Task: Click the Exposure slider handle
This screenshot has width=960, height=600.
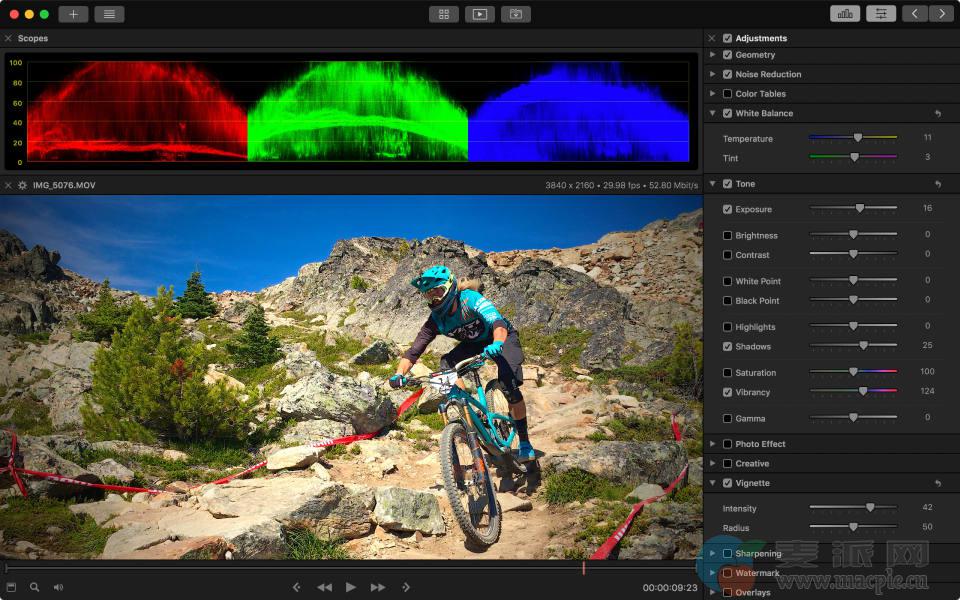Action: click(859, 209)
